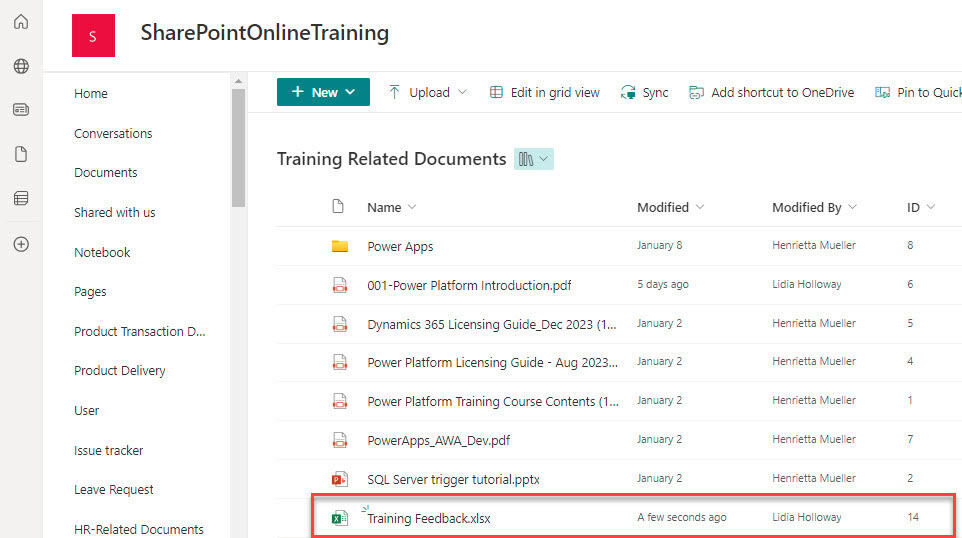962x538 pixels.
Task: Open the library view switcher dropdown
Action: coord(534,159)
